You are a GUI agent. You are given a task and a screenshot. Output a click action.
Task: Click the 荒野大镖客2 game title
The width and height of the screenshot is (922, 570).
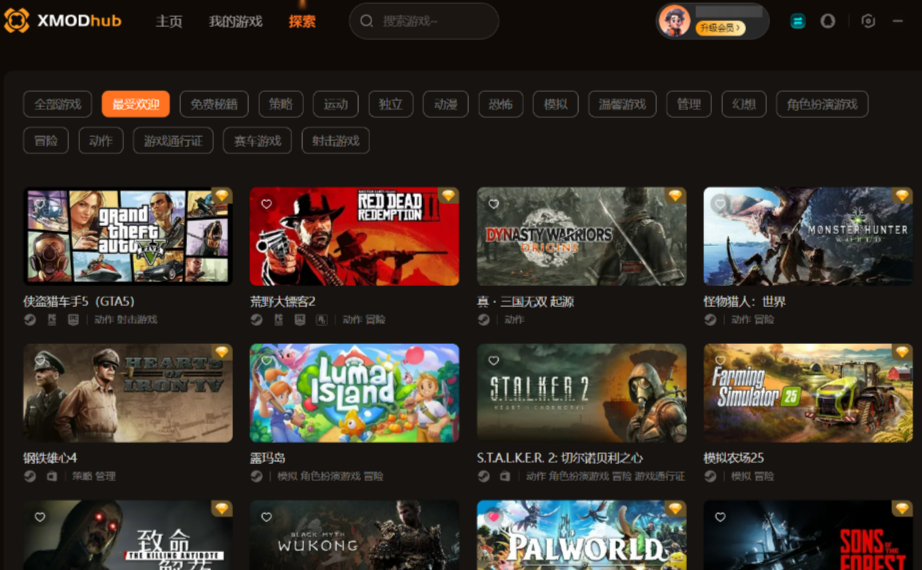(283, 302)
